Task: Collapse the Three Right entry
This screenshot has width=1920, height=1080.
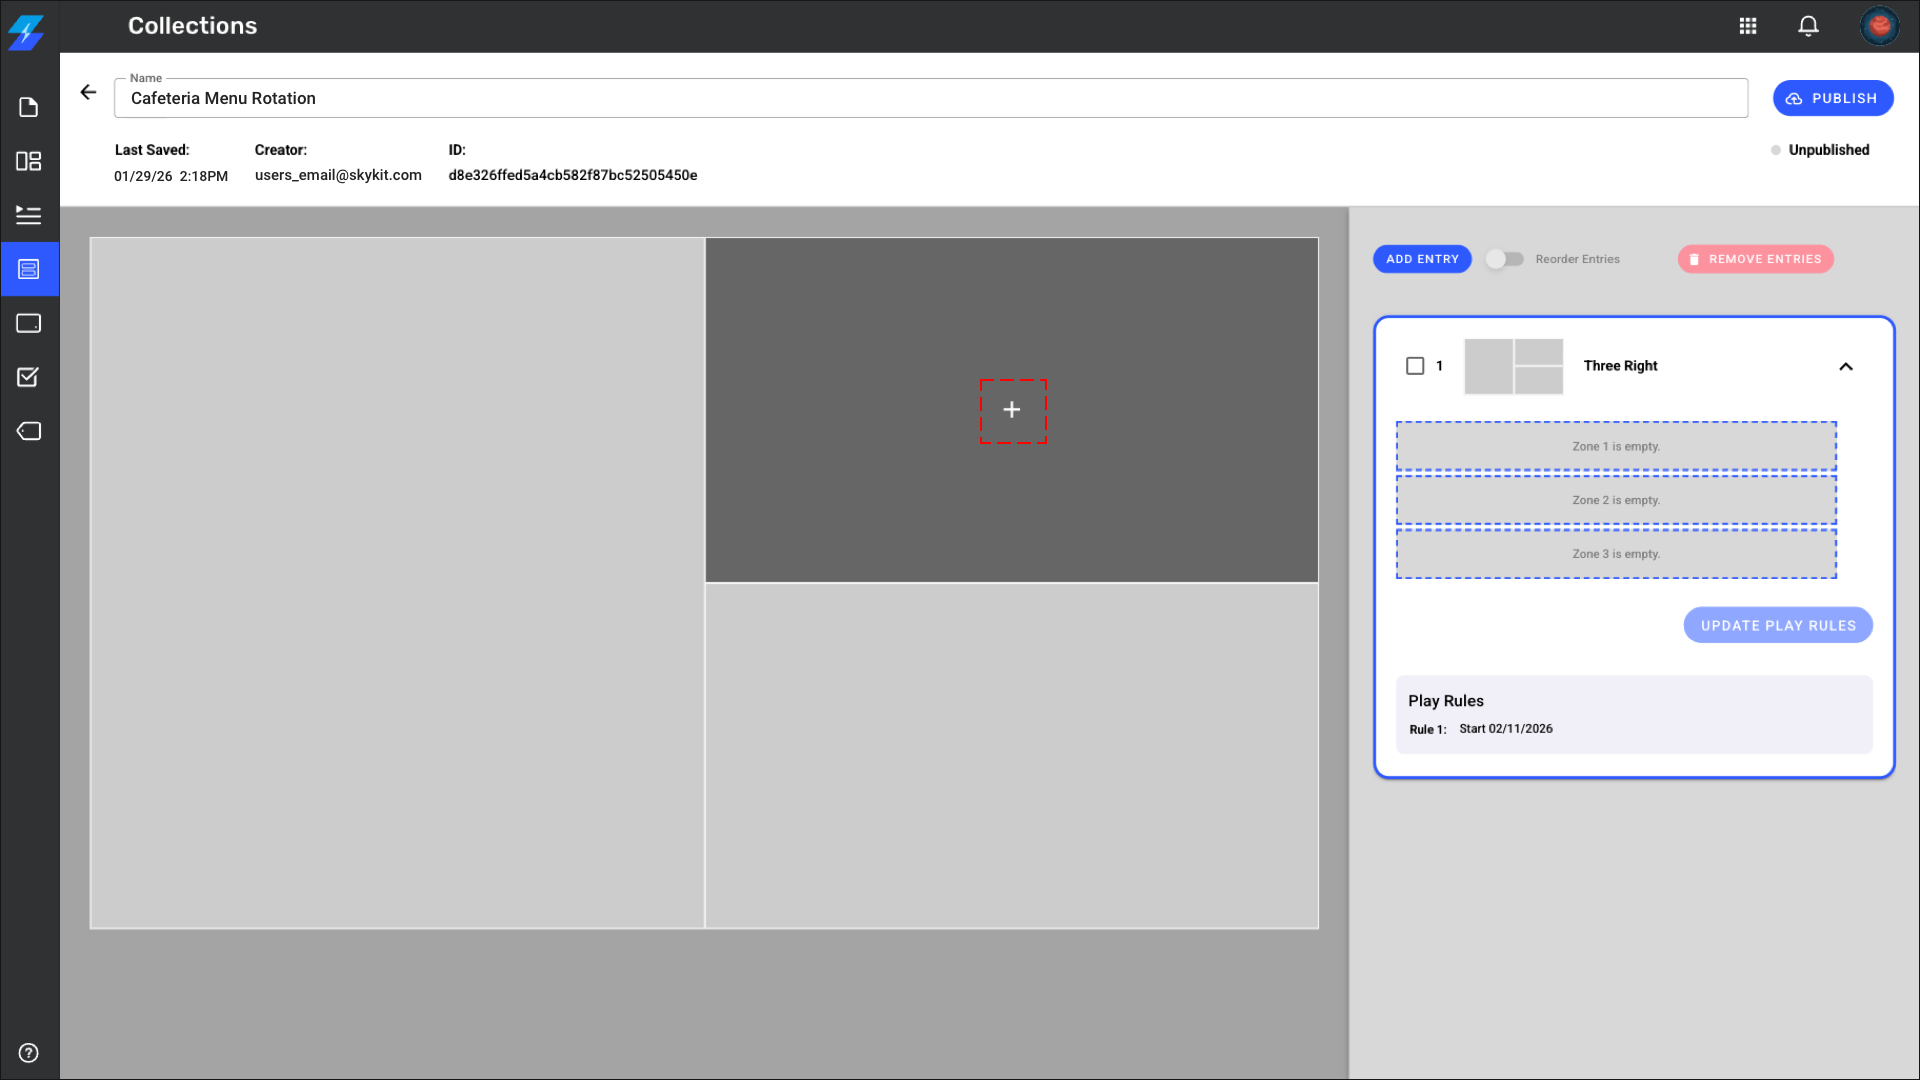Action: coord(1846,367)
